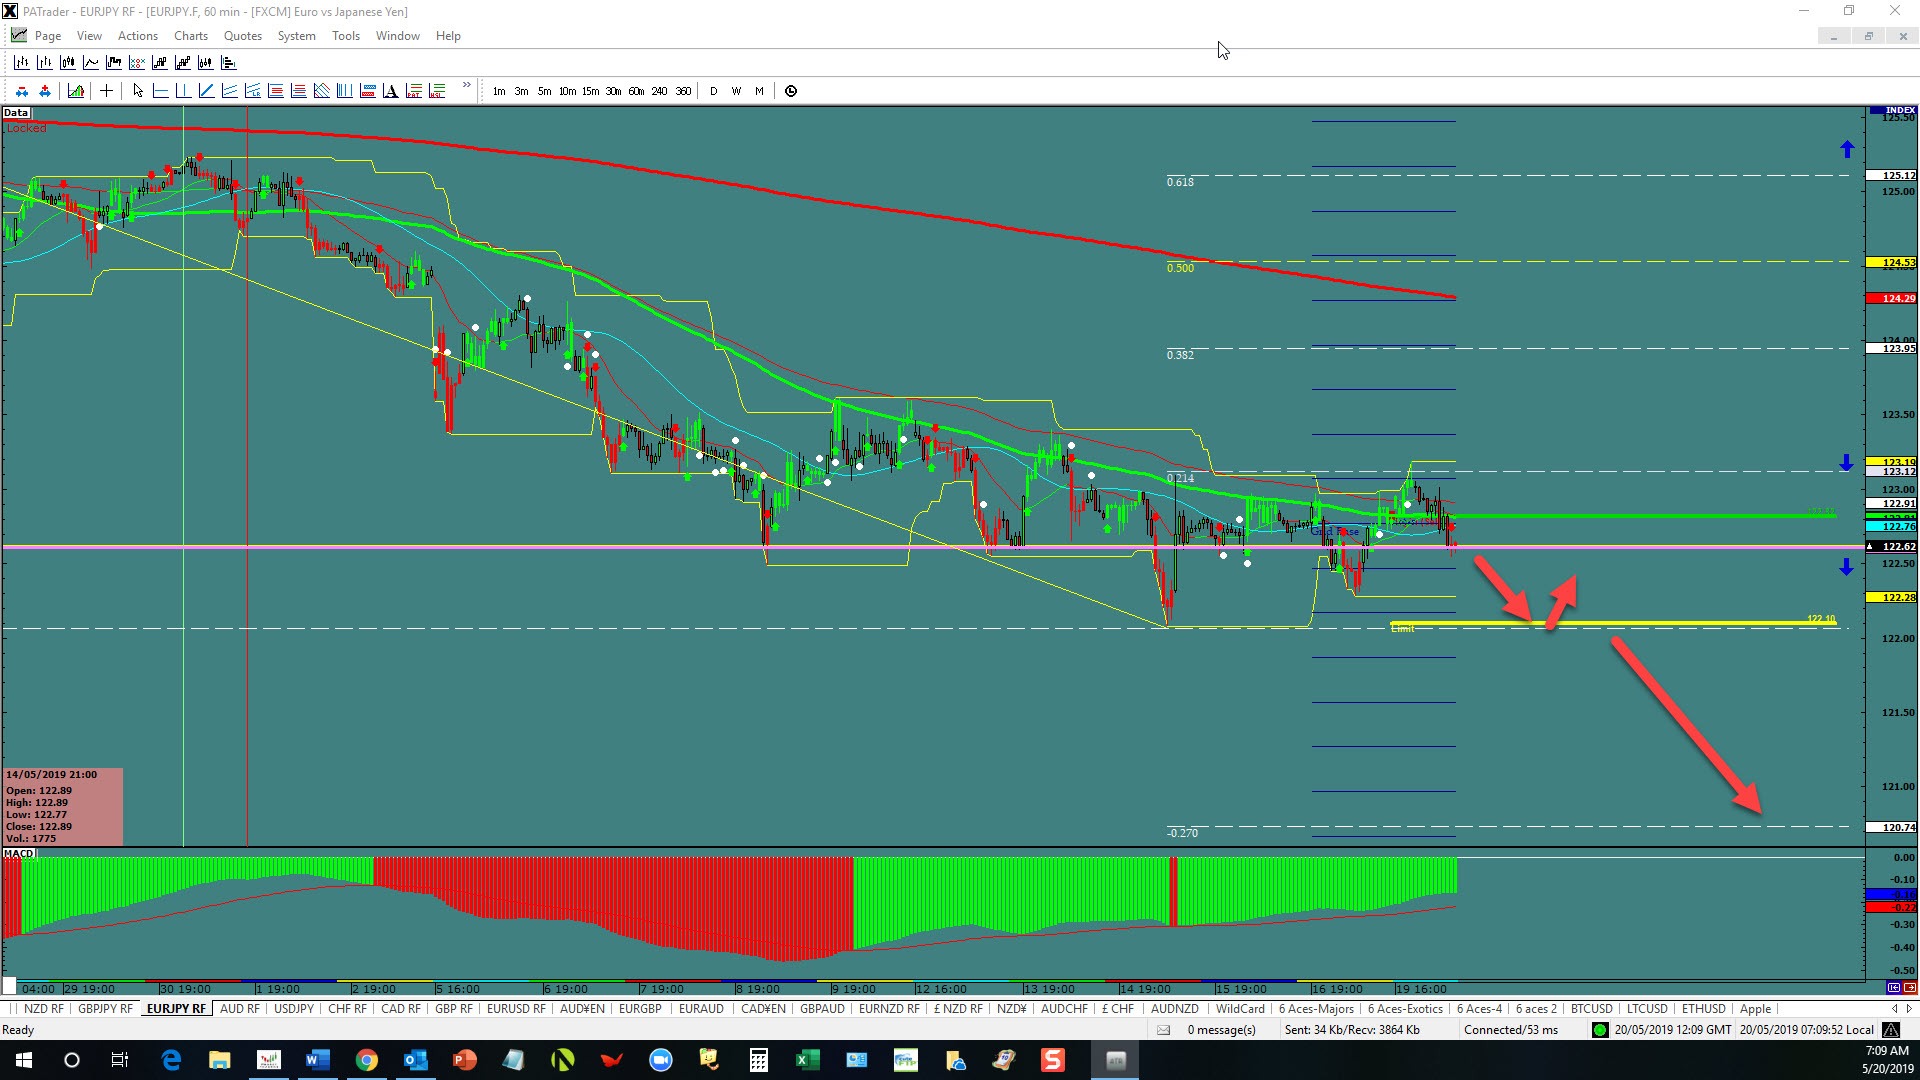This screenshot has height=1080, width=1920.
Task: Switch chart to 5m timeframe
Action: coord(544,91)
